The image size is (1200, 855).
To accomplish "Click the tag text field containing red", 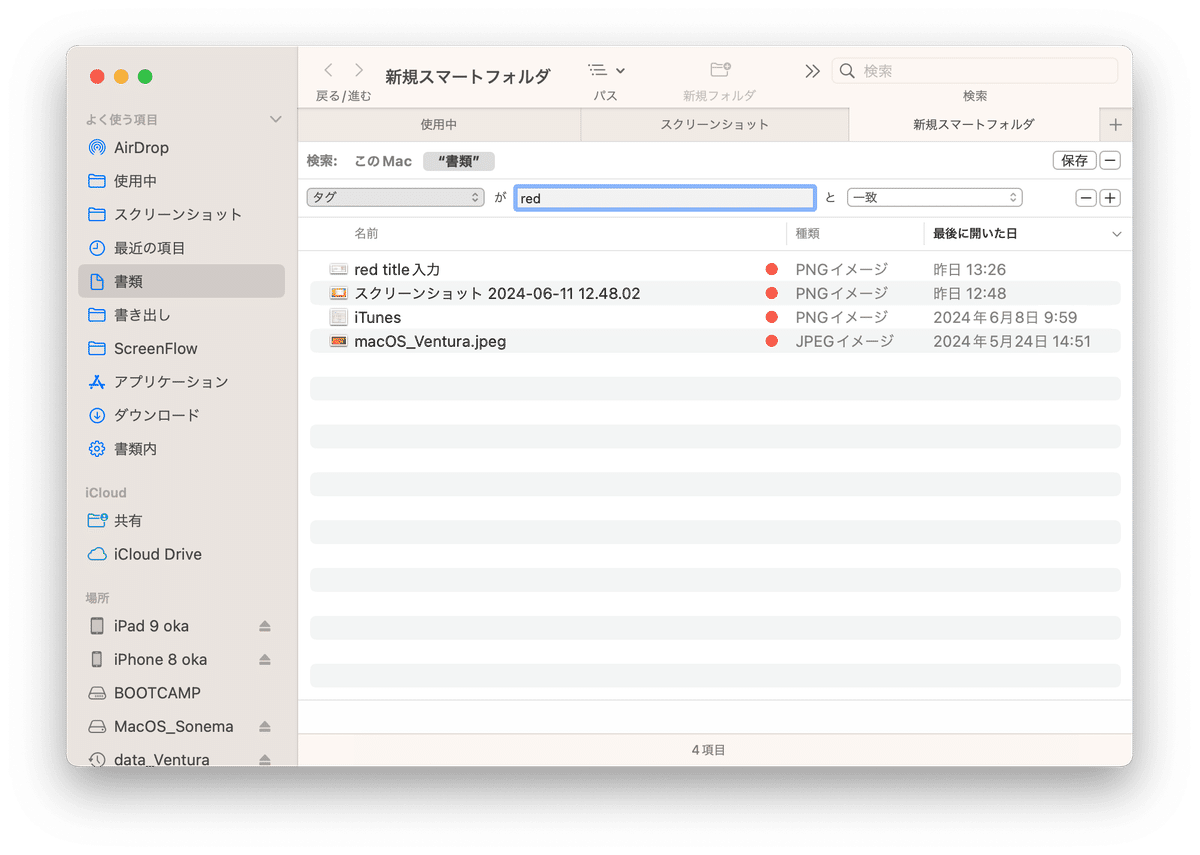I will [x=665, y=198].
